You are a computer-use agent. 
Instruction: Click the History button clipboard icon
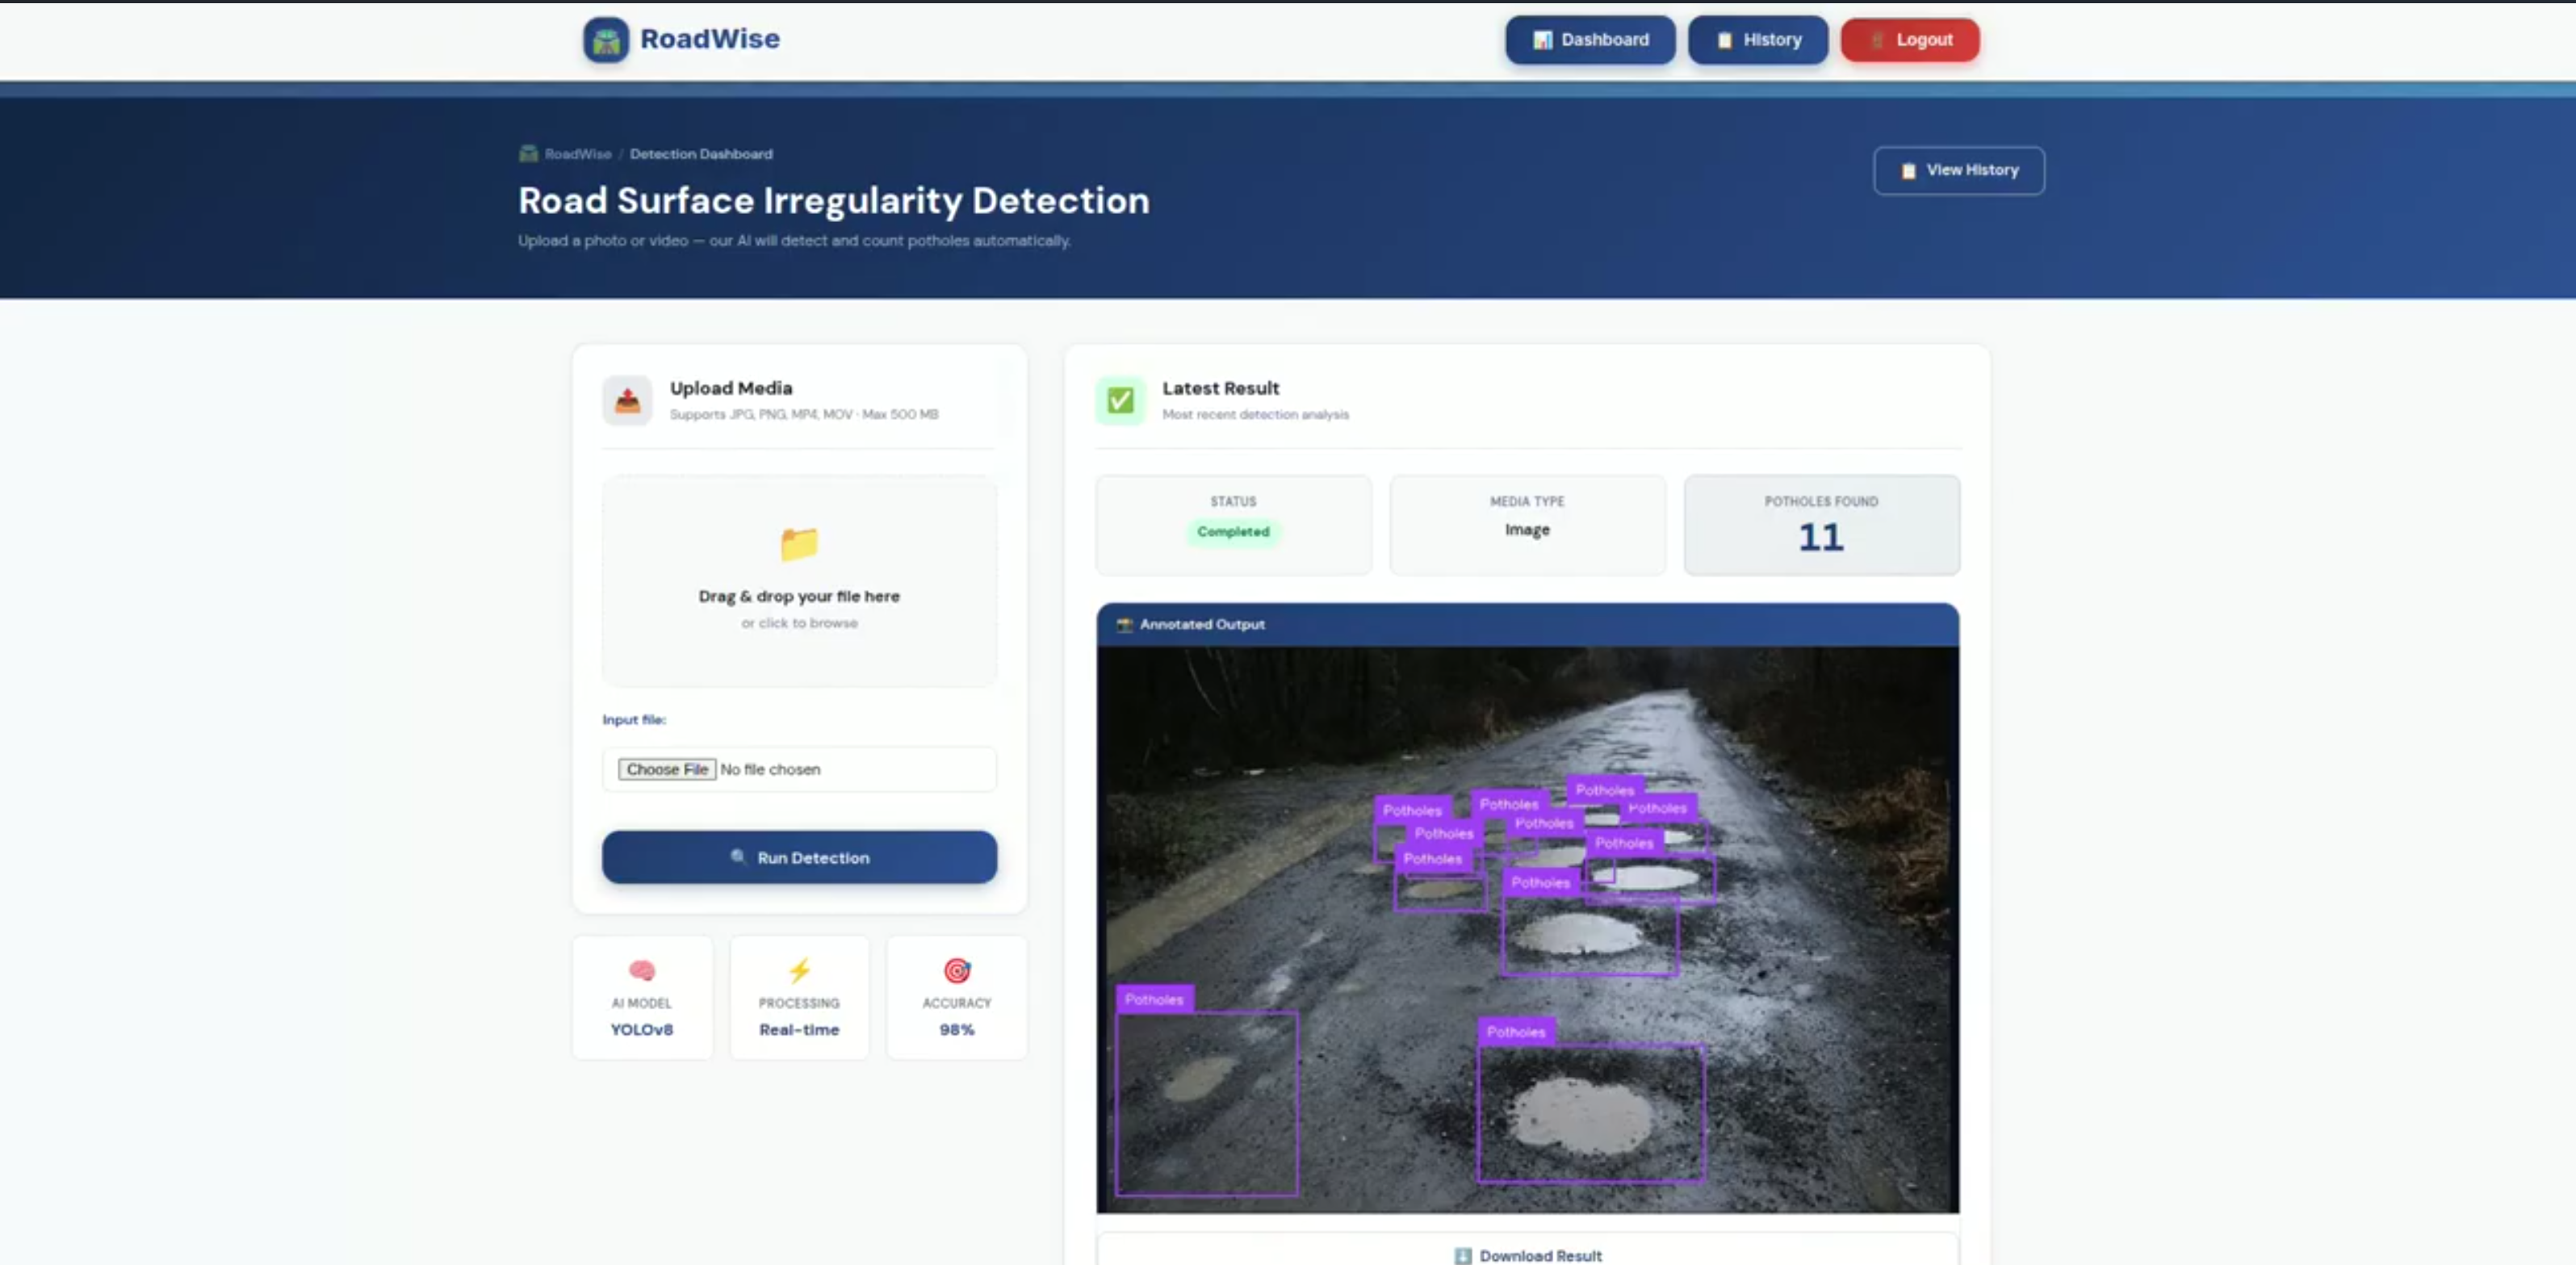click(1724, 40)
